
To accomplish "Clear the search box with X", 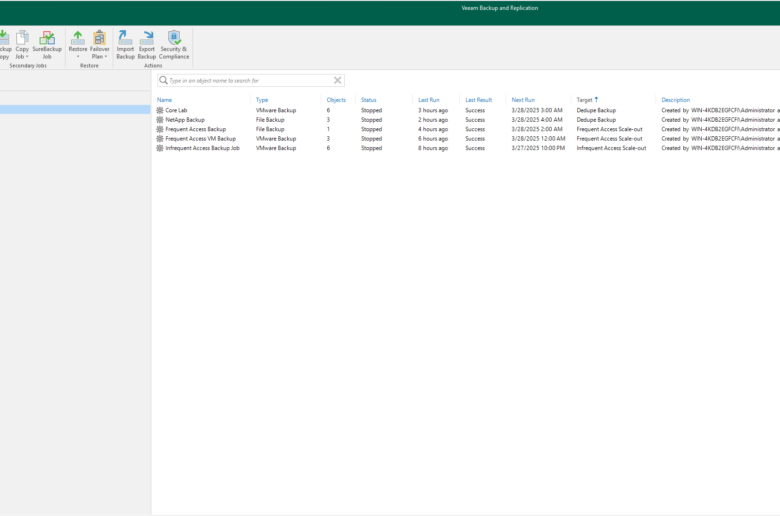I will (x=337, y=80).
